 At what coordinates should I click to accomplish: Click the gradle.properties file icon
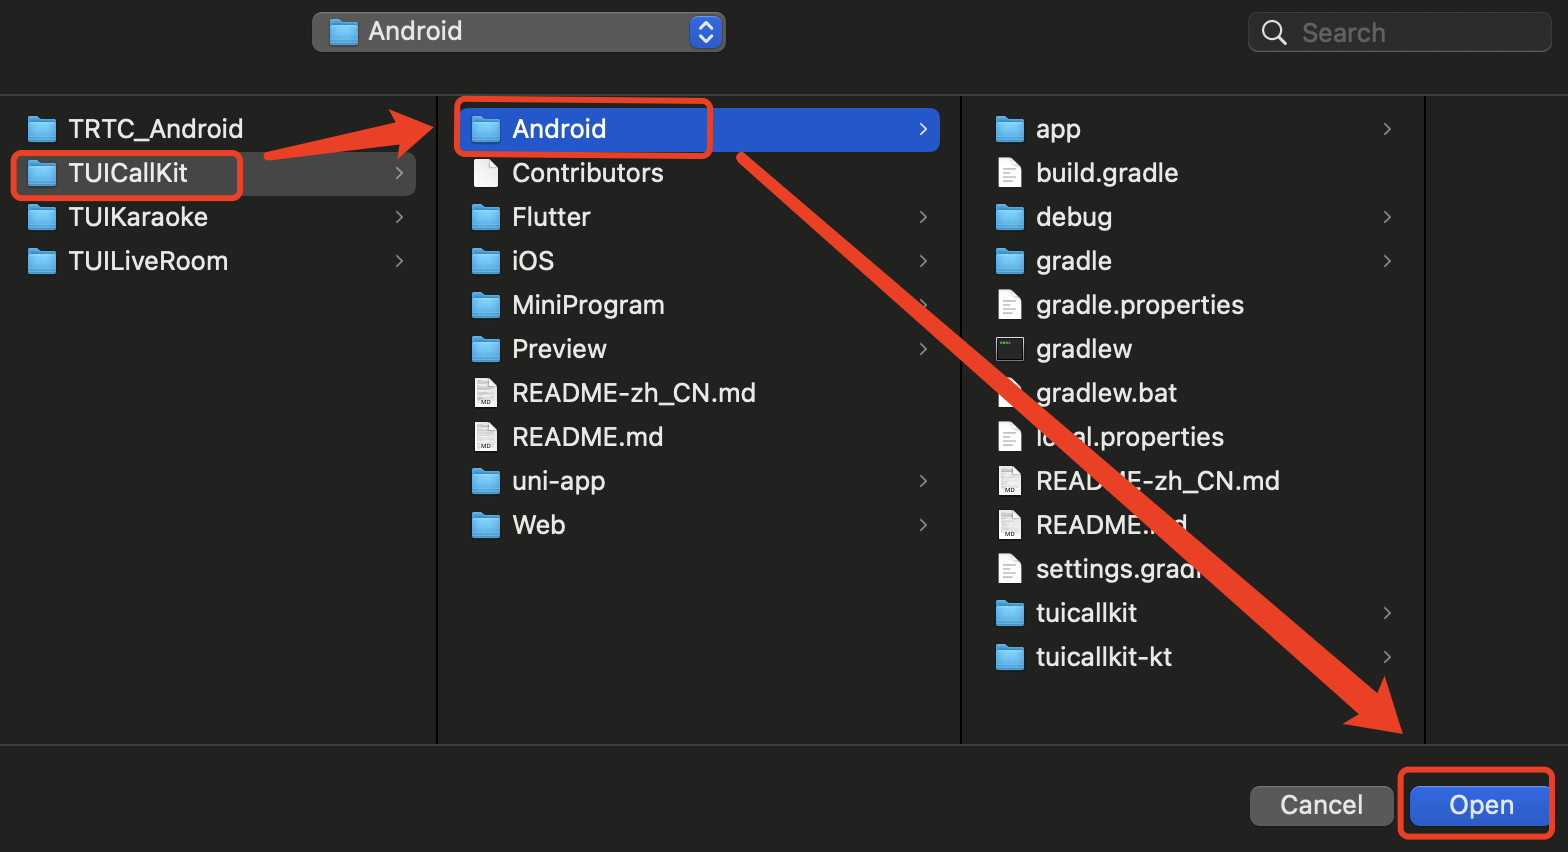pos(1010,305)
